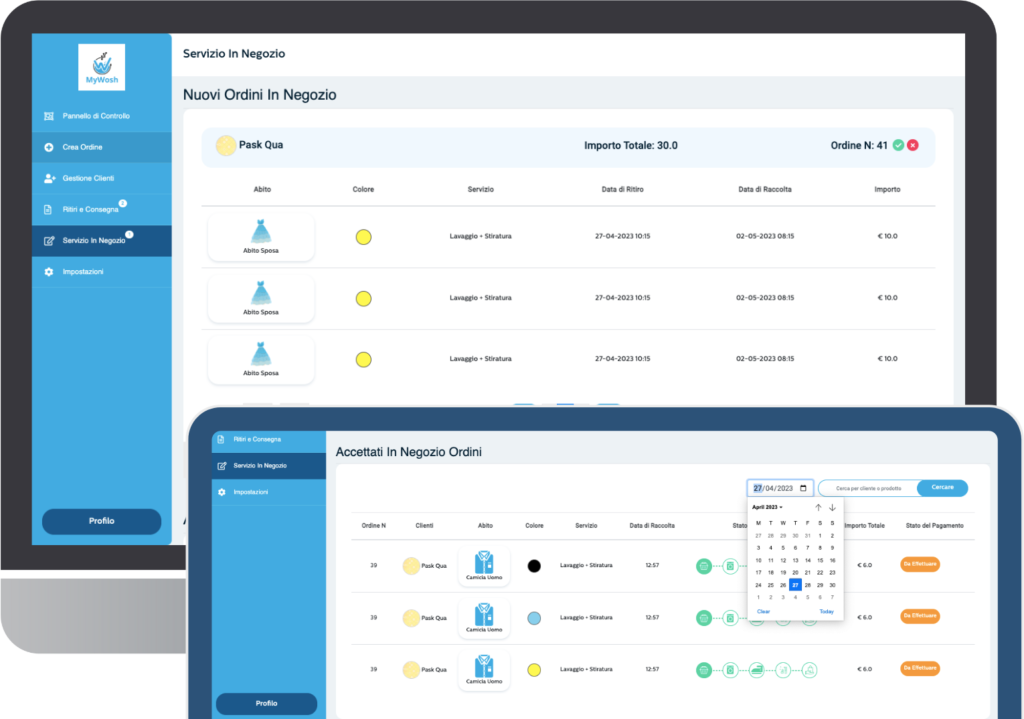Select Servizio In Negozio in desktop sidebar

(101, 241)
